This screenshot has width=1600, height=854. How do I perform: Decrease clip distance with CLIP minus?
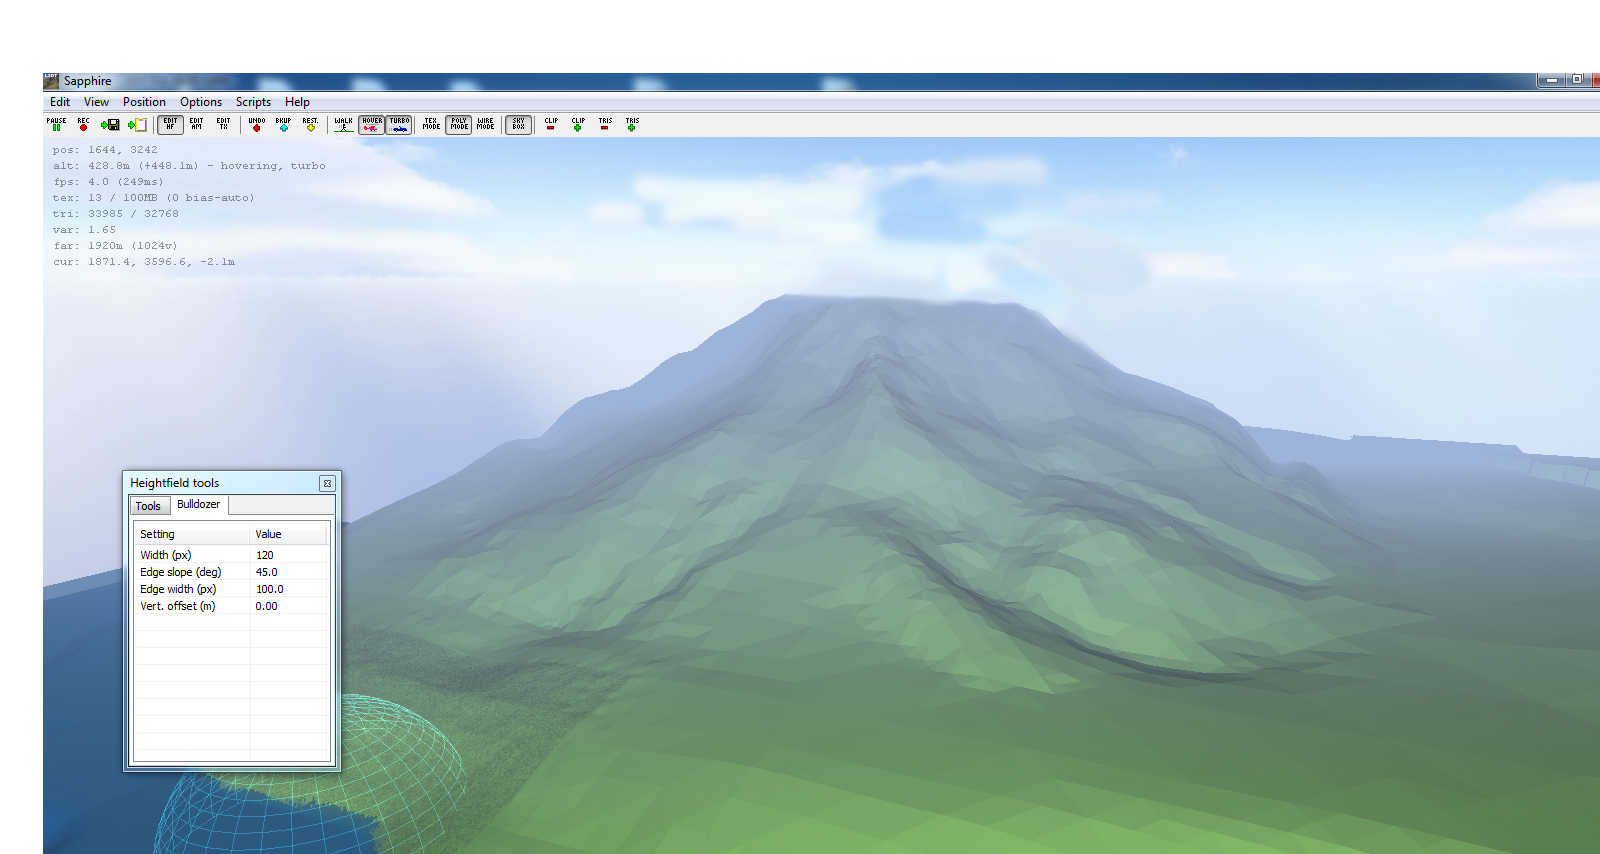pos(551,124)
